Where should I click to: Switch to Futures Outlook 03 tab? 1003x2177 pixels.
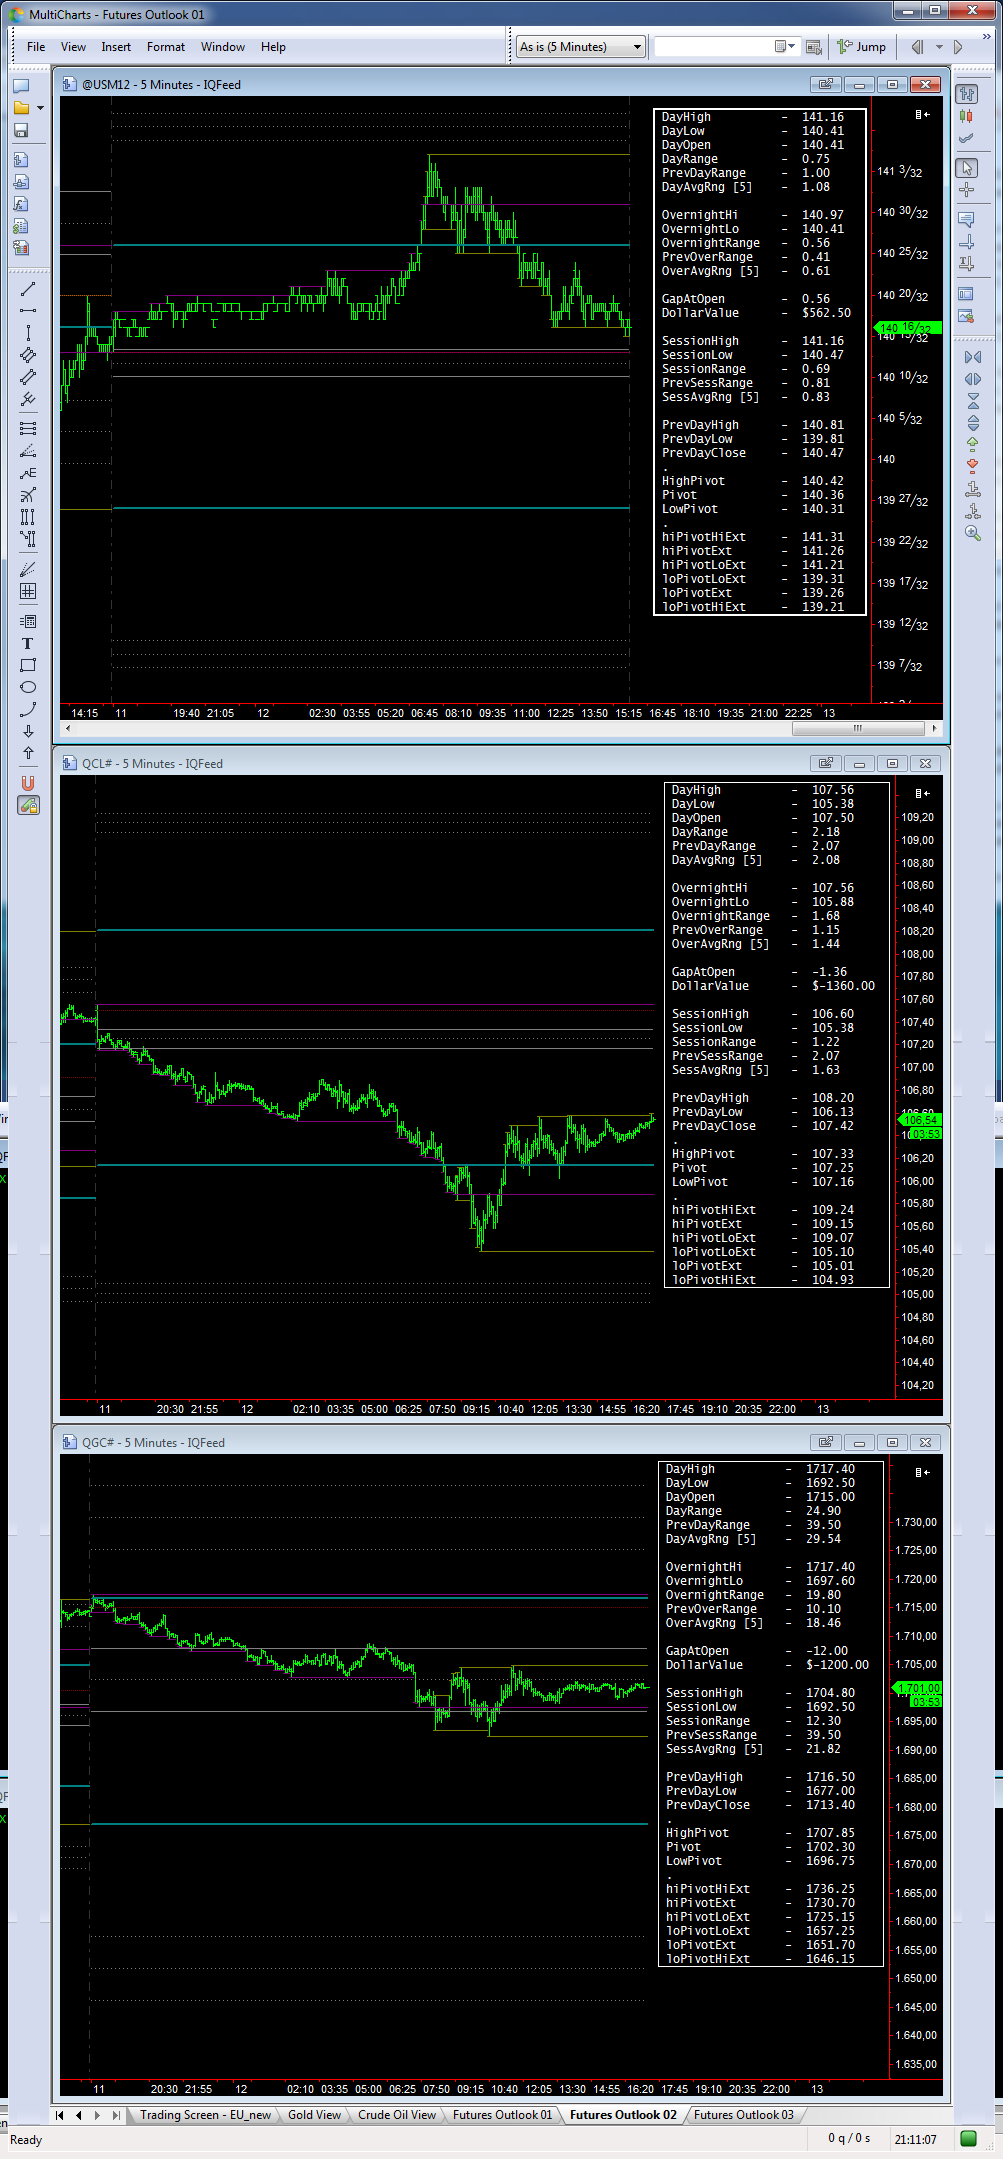tap(743, 2115)
